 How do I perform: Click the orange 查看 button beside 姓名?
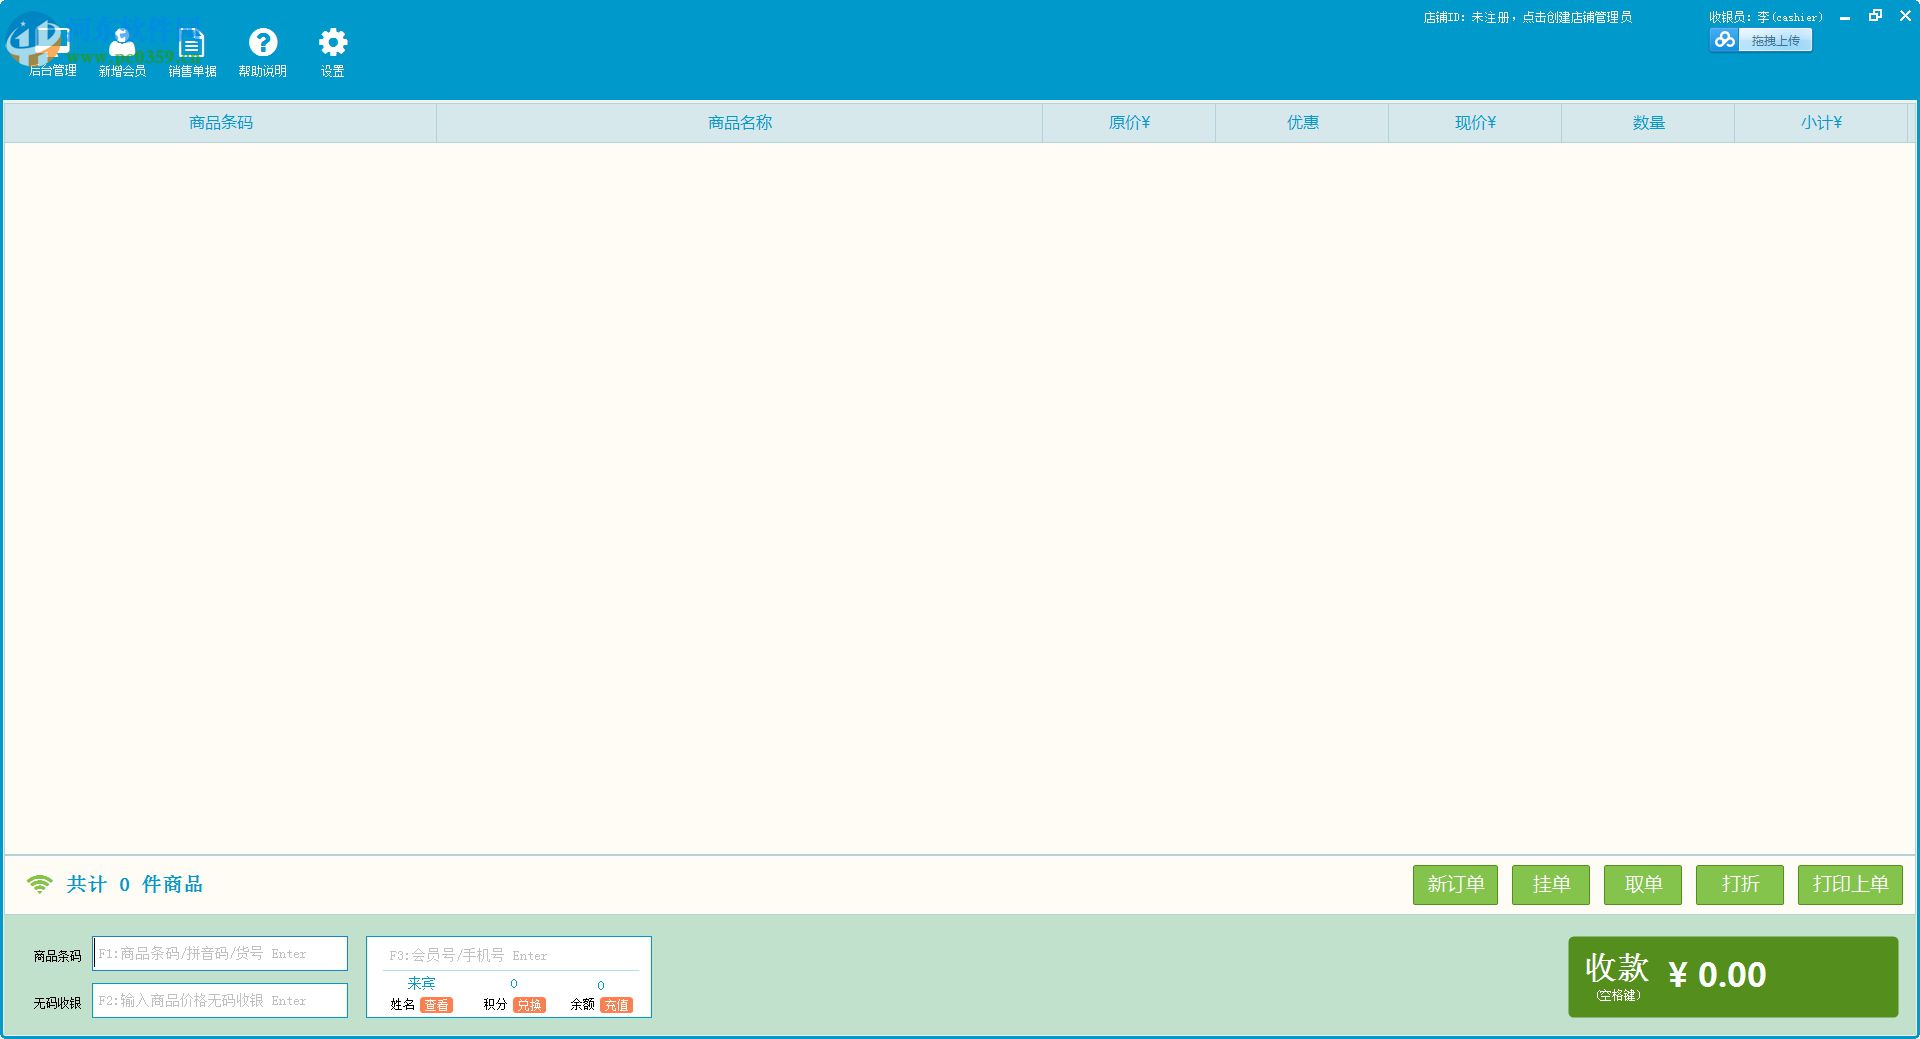[x=437, y=1006]
